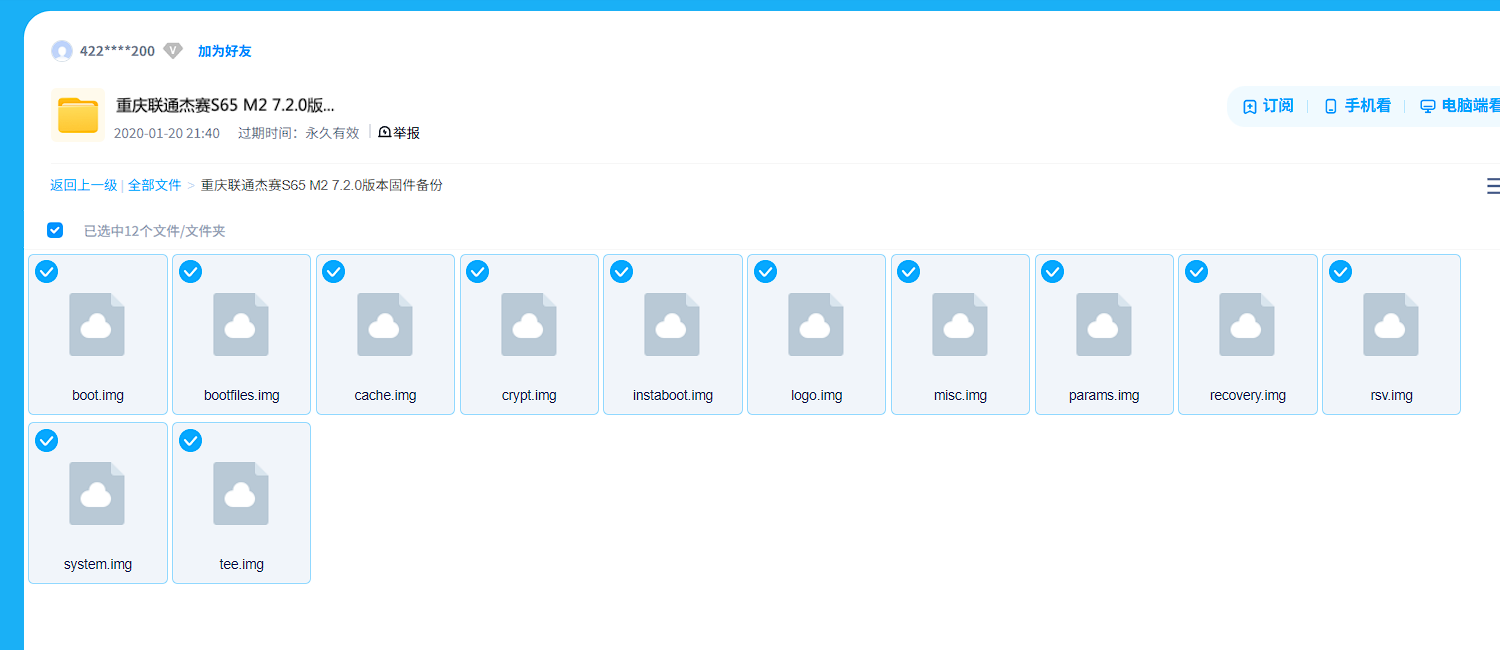
Task: Click the system.img file name
Action: click(x=98, y=564)
